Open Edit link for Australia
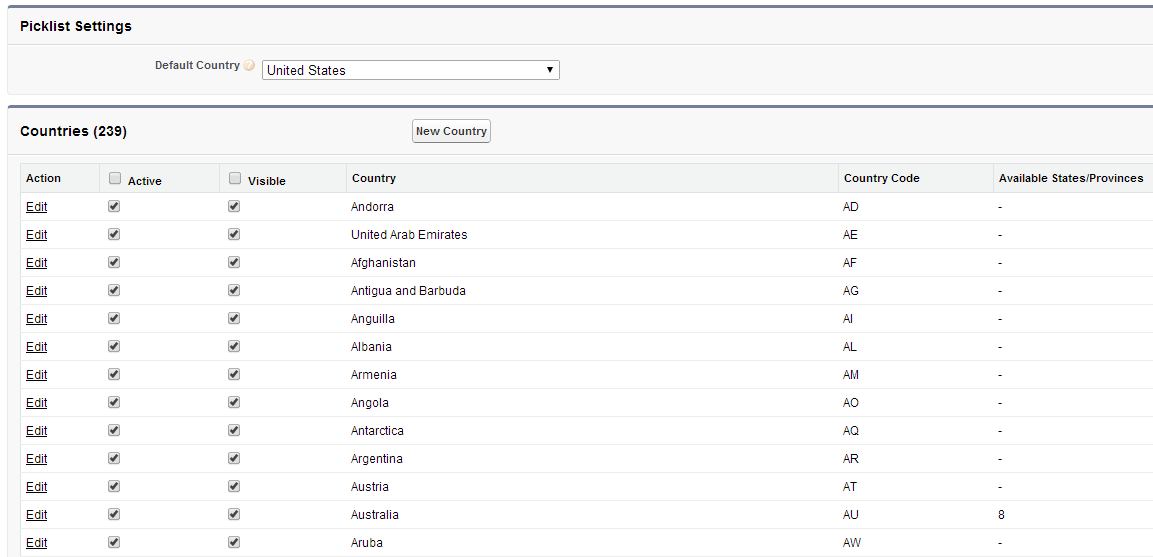 [x=37, y=515]
